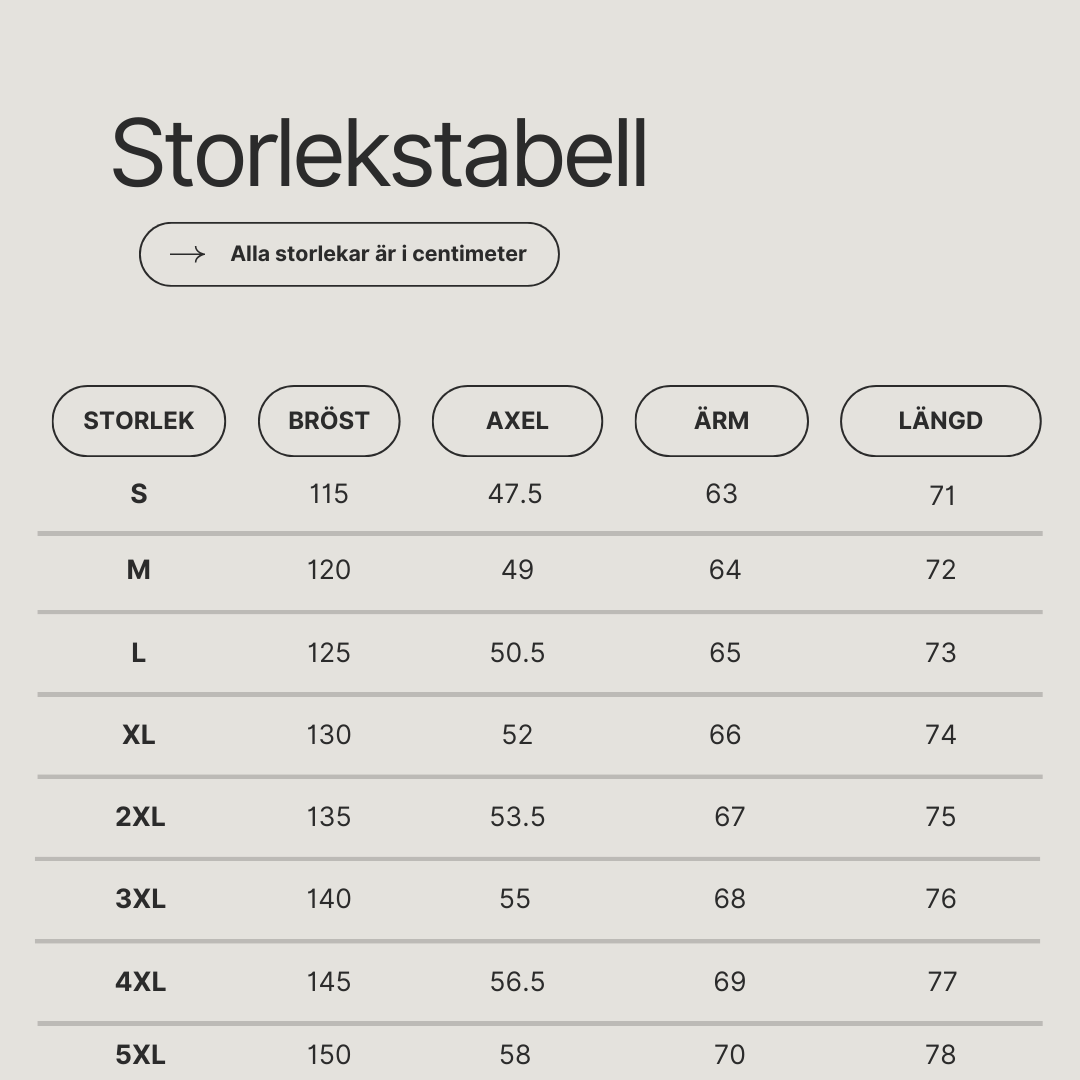Click the AXEL column header
Image resolution: width=1080 pixels, height=1080 pixels.
coord(517,421)
